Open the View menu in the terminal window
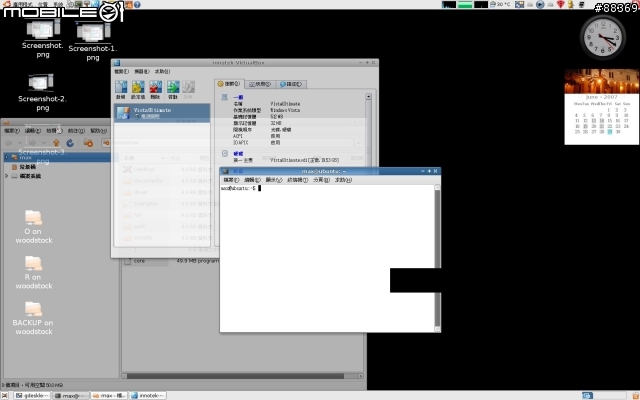The image size is (640, 400). (273, 180)
